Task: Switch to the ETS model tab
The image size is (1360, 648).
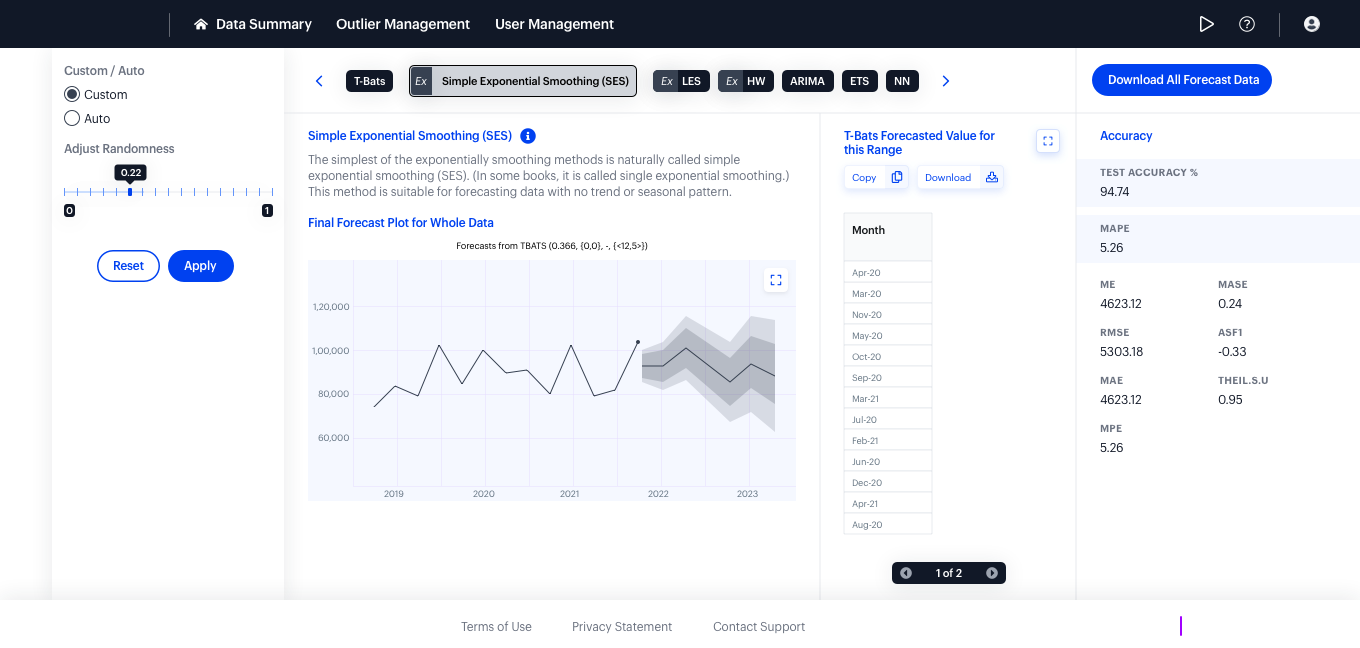Action: click(860, 81)
